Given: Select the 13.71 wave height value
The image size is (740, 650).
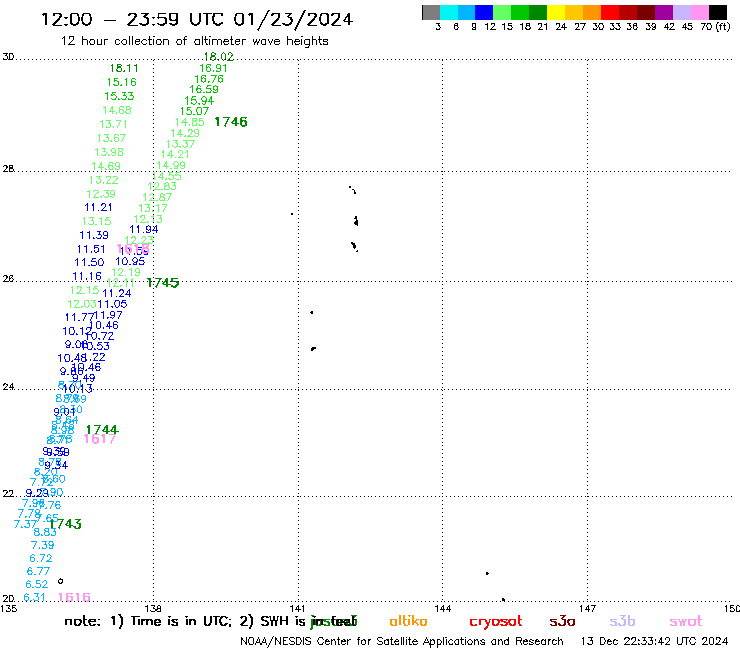Looking at the screenshot, I should [113, 124].
